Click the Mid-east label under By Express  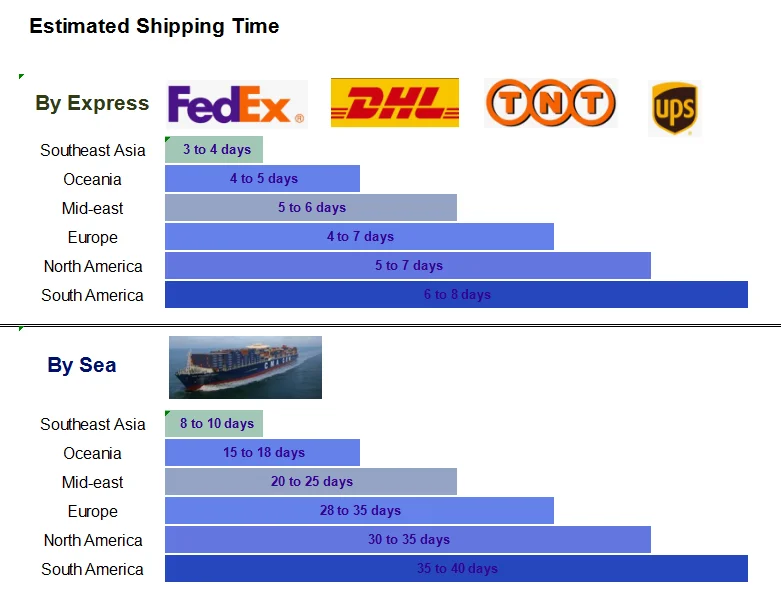point(92,208)
